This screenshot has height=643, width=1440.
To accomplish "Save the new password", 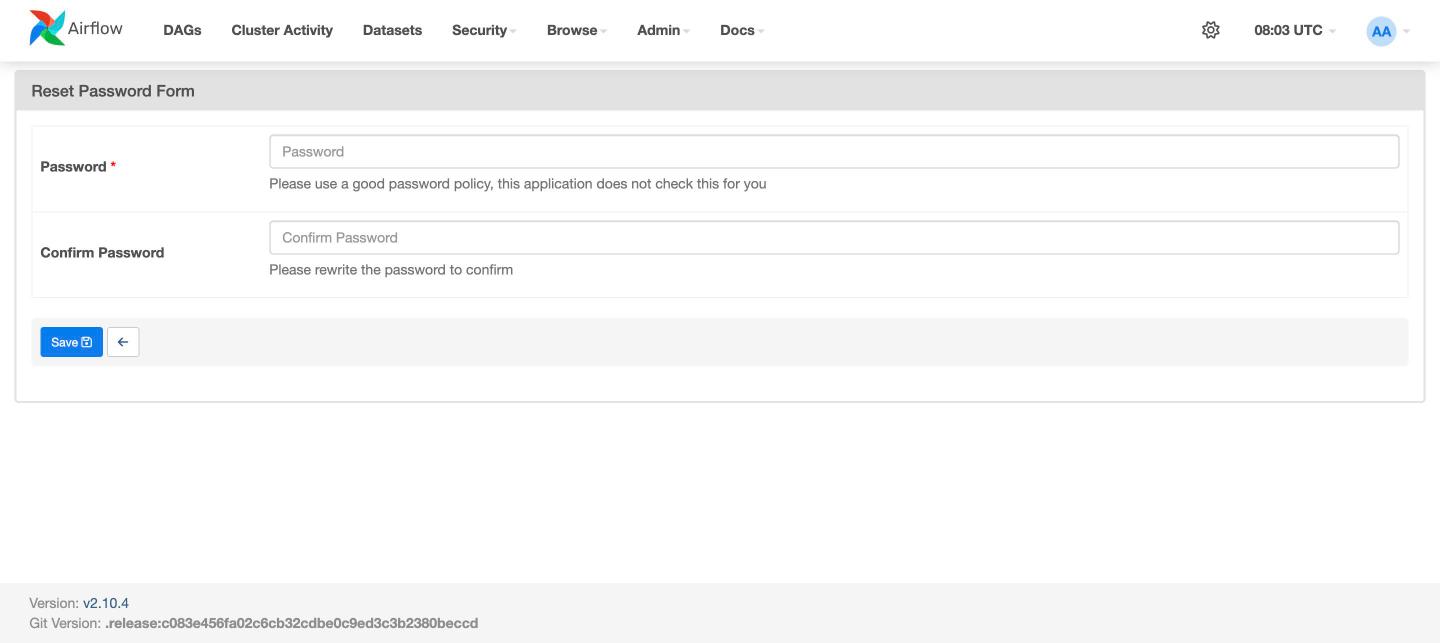I will [x=71, y=342].
